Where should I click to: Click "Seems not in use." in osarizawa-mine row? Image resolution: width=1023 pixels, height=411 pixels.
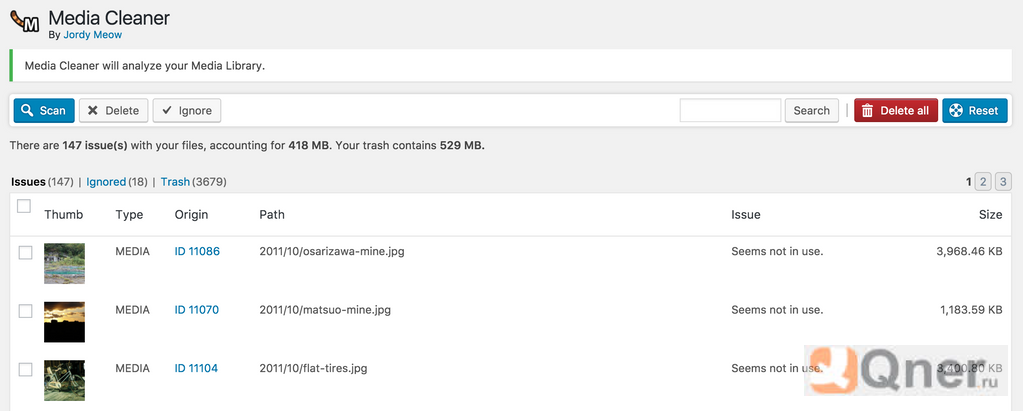(x=777, y=251)
